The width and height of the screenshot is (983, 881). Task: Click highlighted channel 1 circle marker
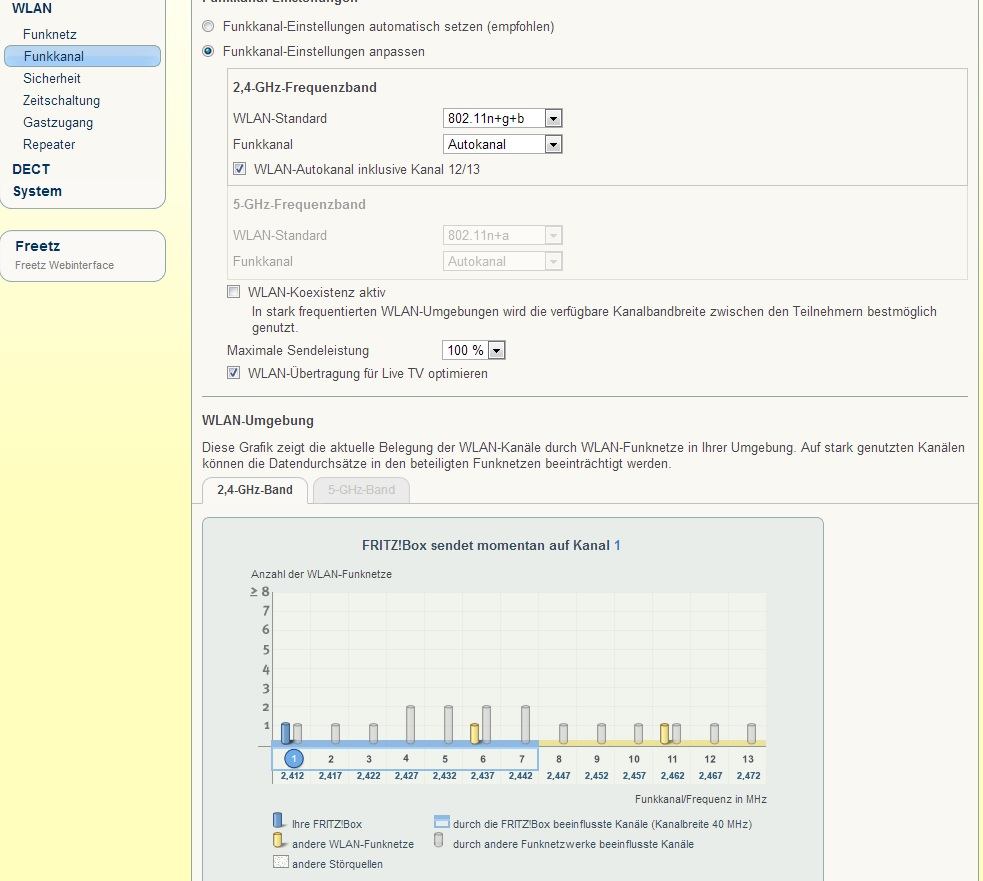tap(293, 759)
